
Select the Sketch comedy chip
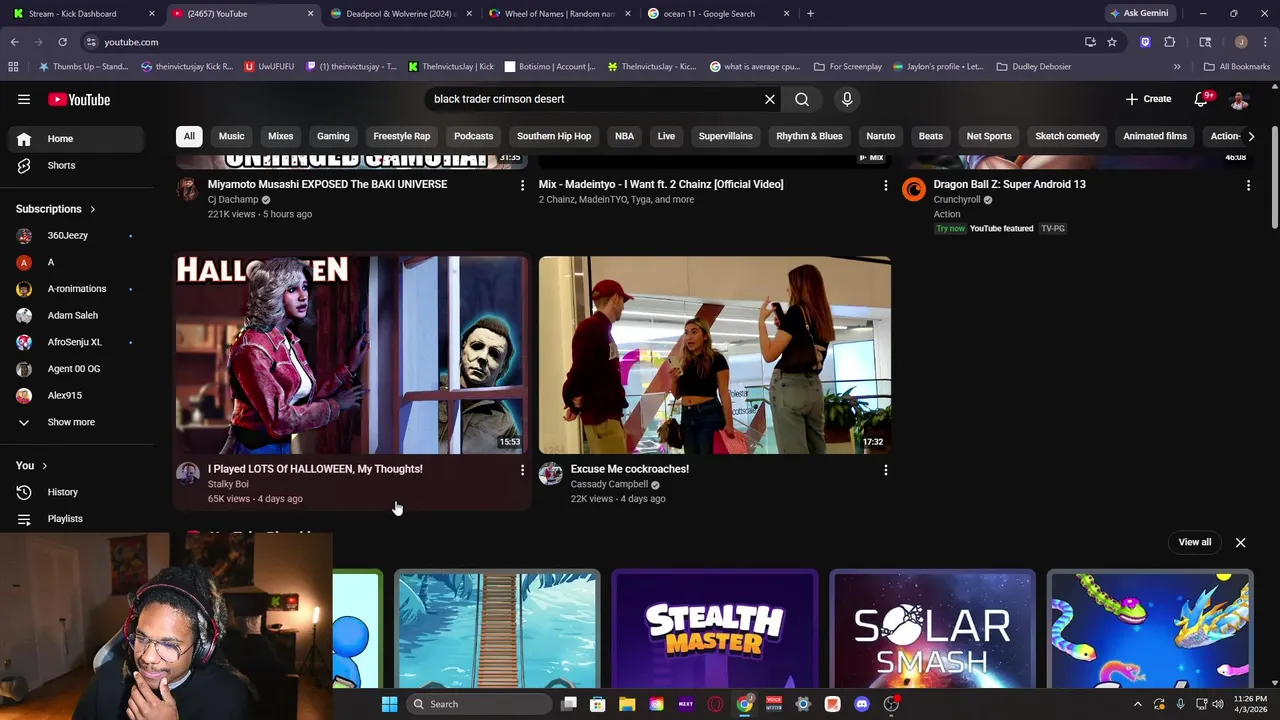(1067, 136)
